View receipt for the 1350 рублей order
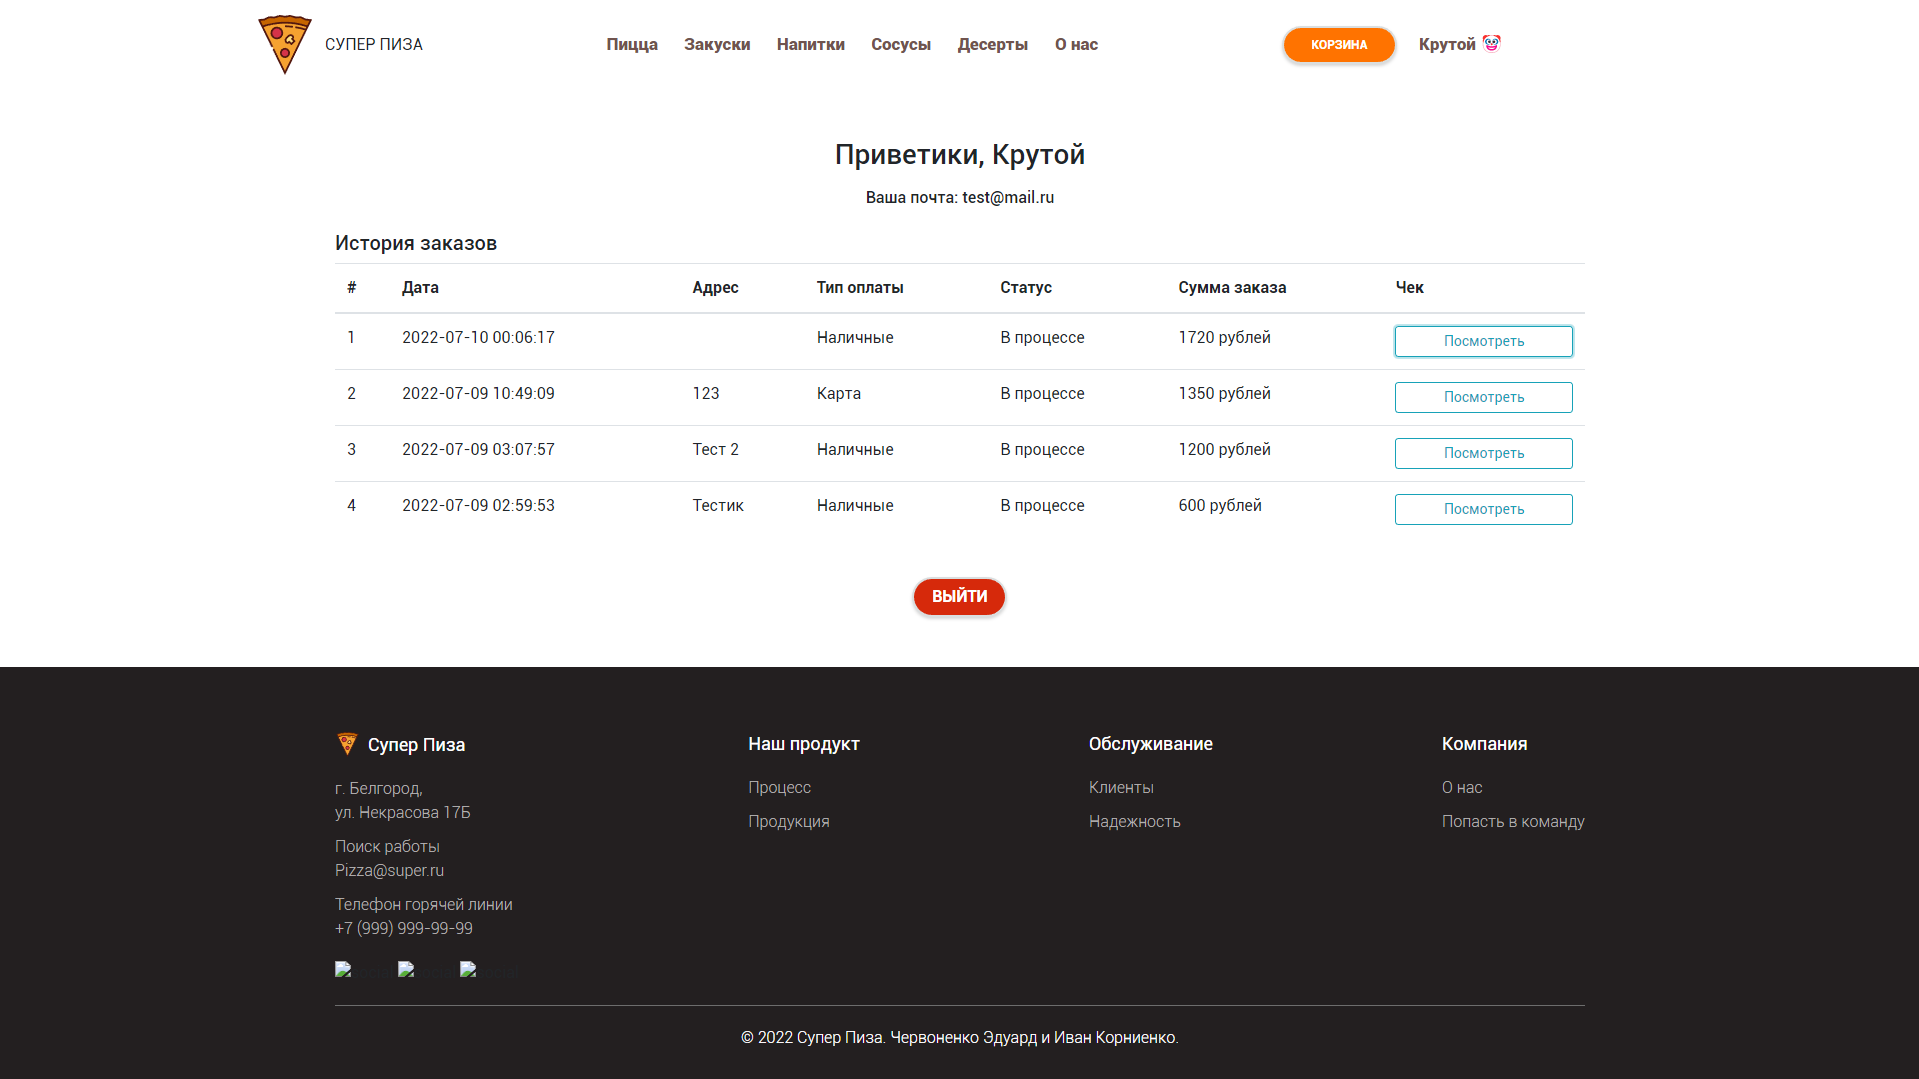The width and height of the screenshot is (1919, 1079). point(1483,397)
